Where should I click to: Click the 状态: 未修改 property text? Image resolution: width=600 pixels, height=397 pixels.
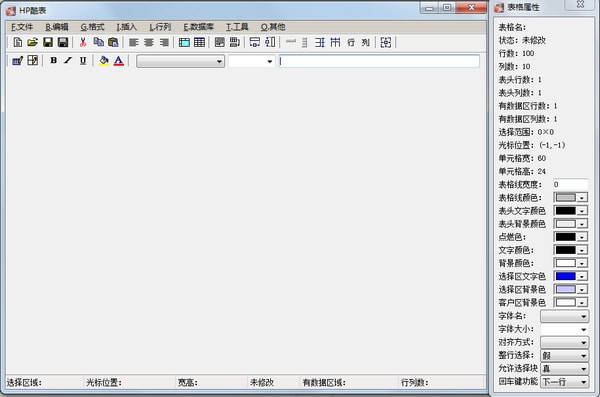coord(522,40)
